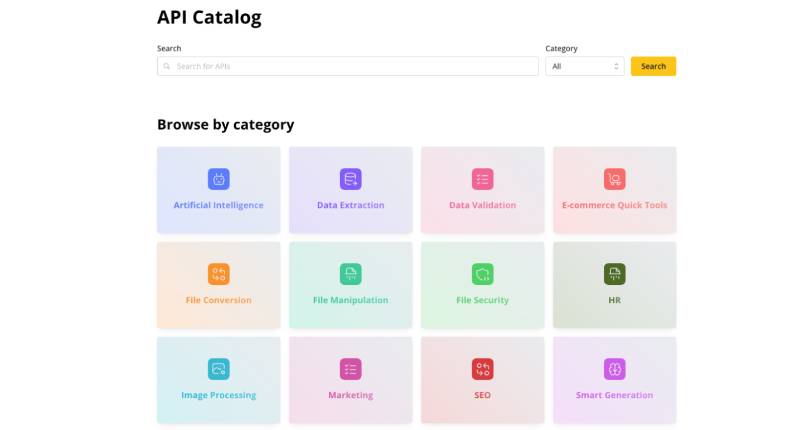Select the Smart Generation text label
Viewport: 800px width, 430px height.
click(x=614, y=395)
